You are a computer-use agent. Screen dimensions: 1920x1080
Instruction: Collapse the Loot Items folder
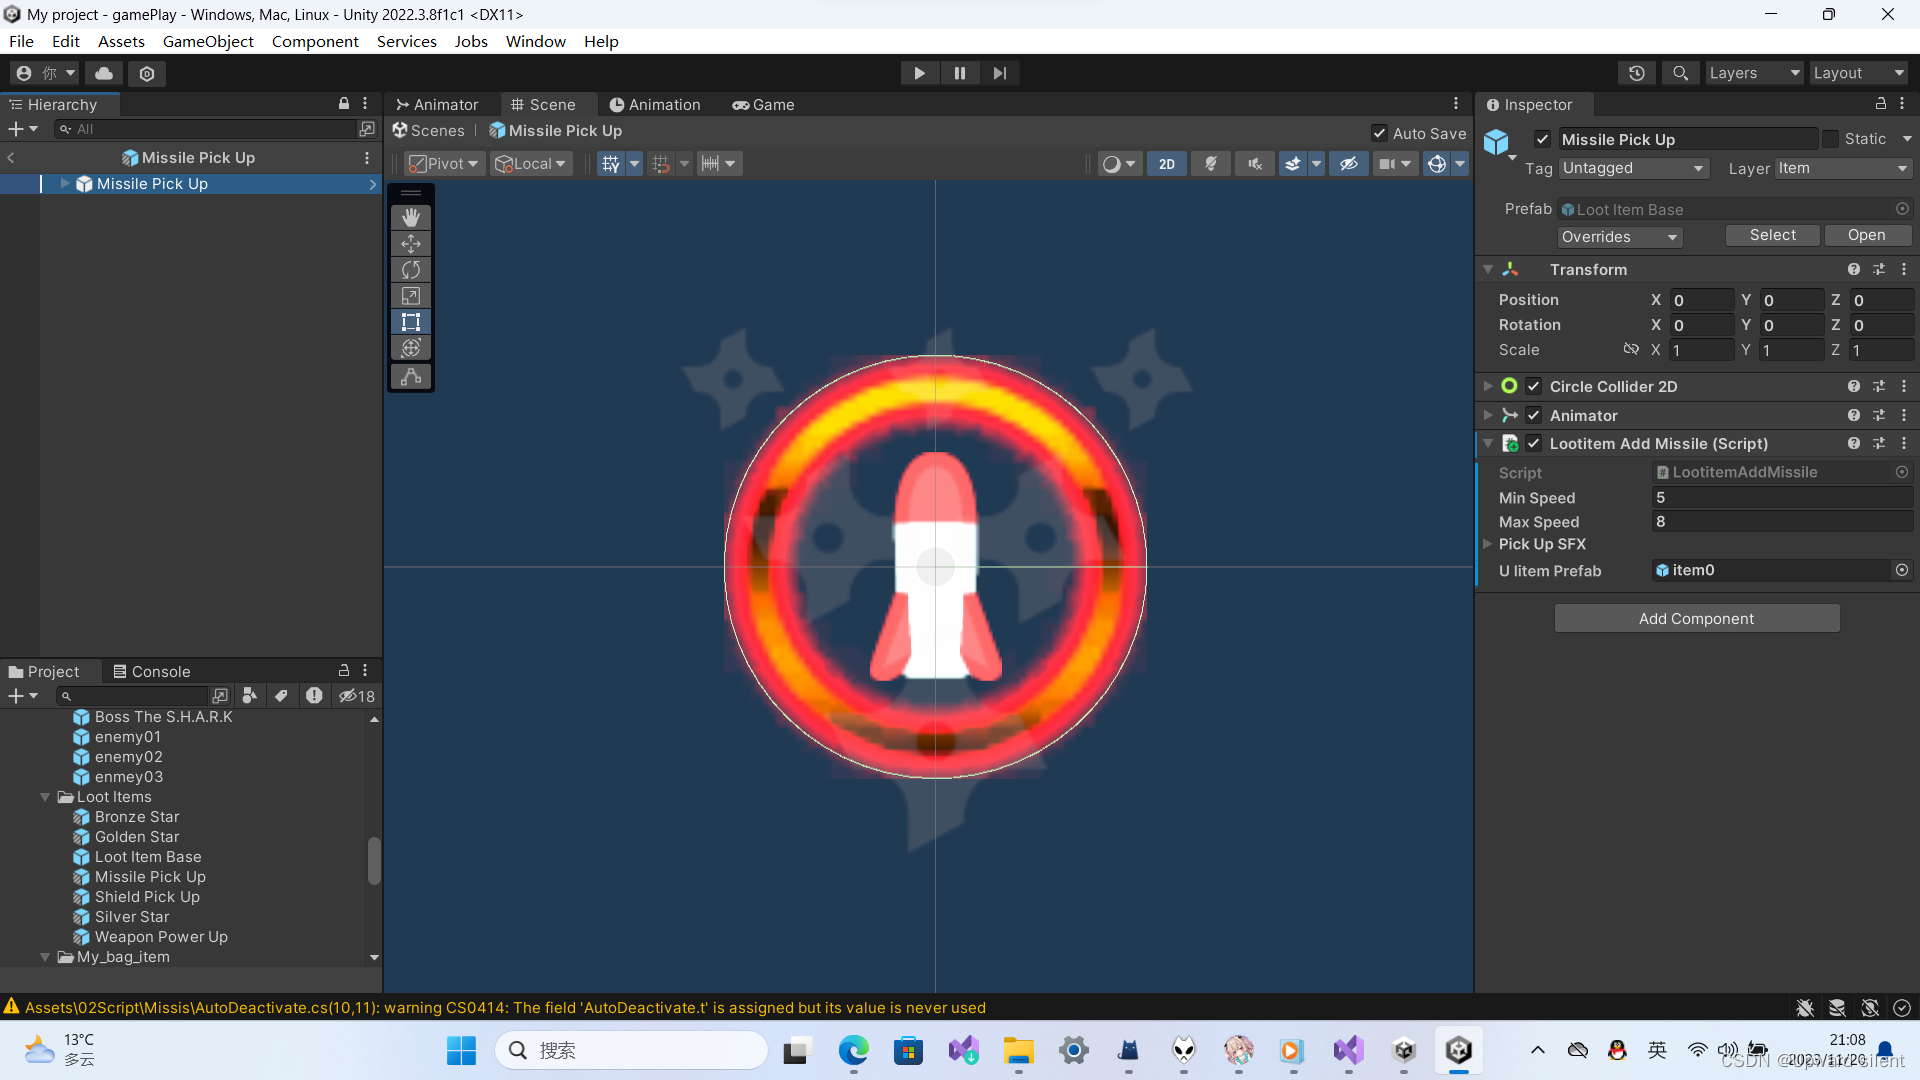click(x=45, y=797)
